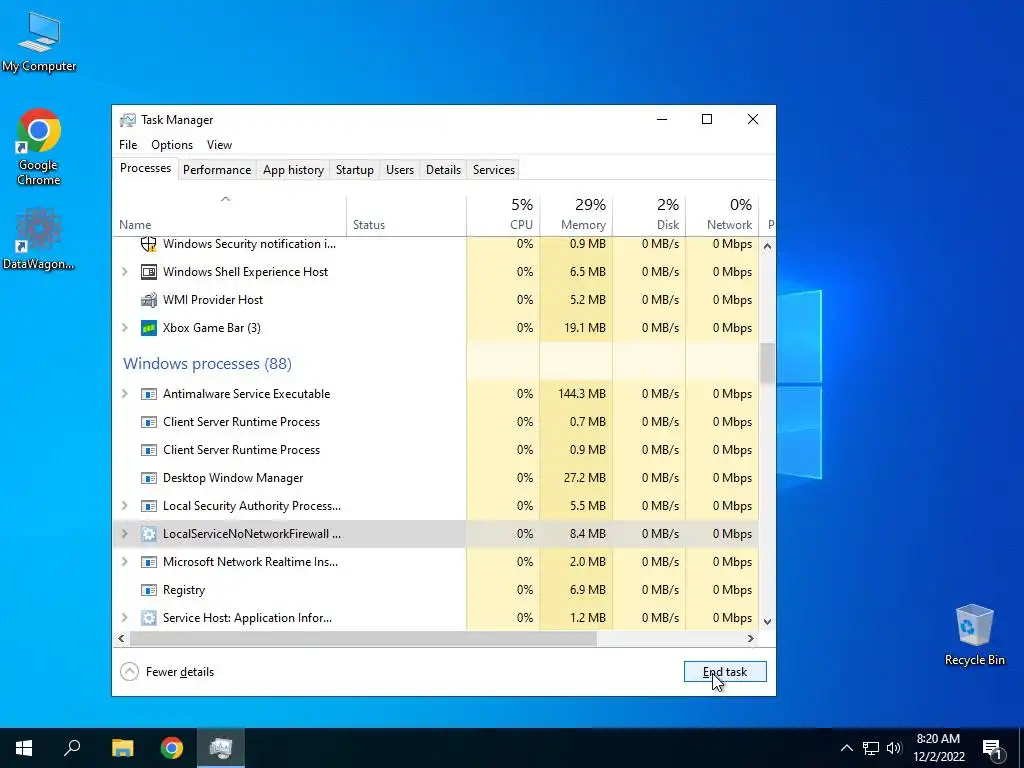
Task: Sort processes by CPU column
Action: tap(503, 216)
